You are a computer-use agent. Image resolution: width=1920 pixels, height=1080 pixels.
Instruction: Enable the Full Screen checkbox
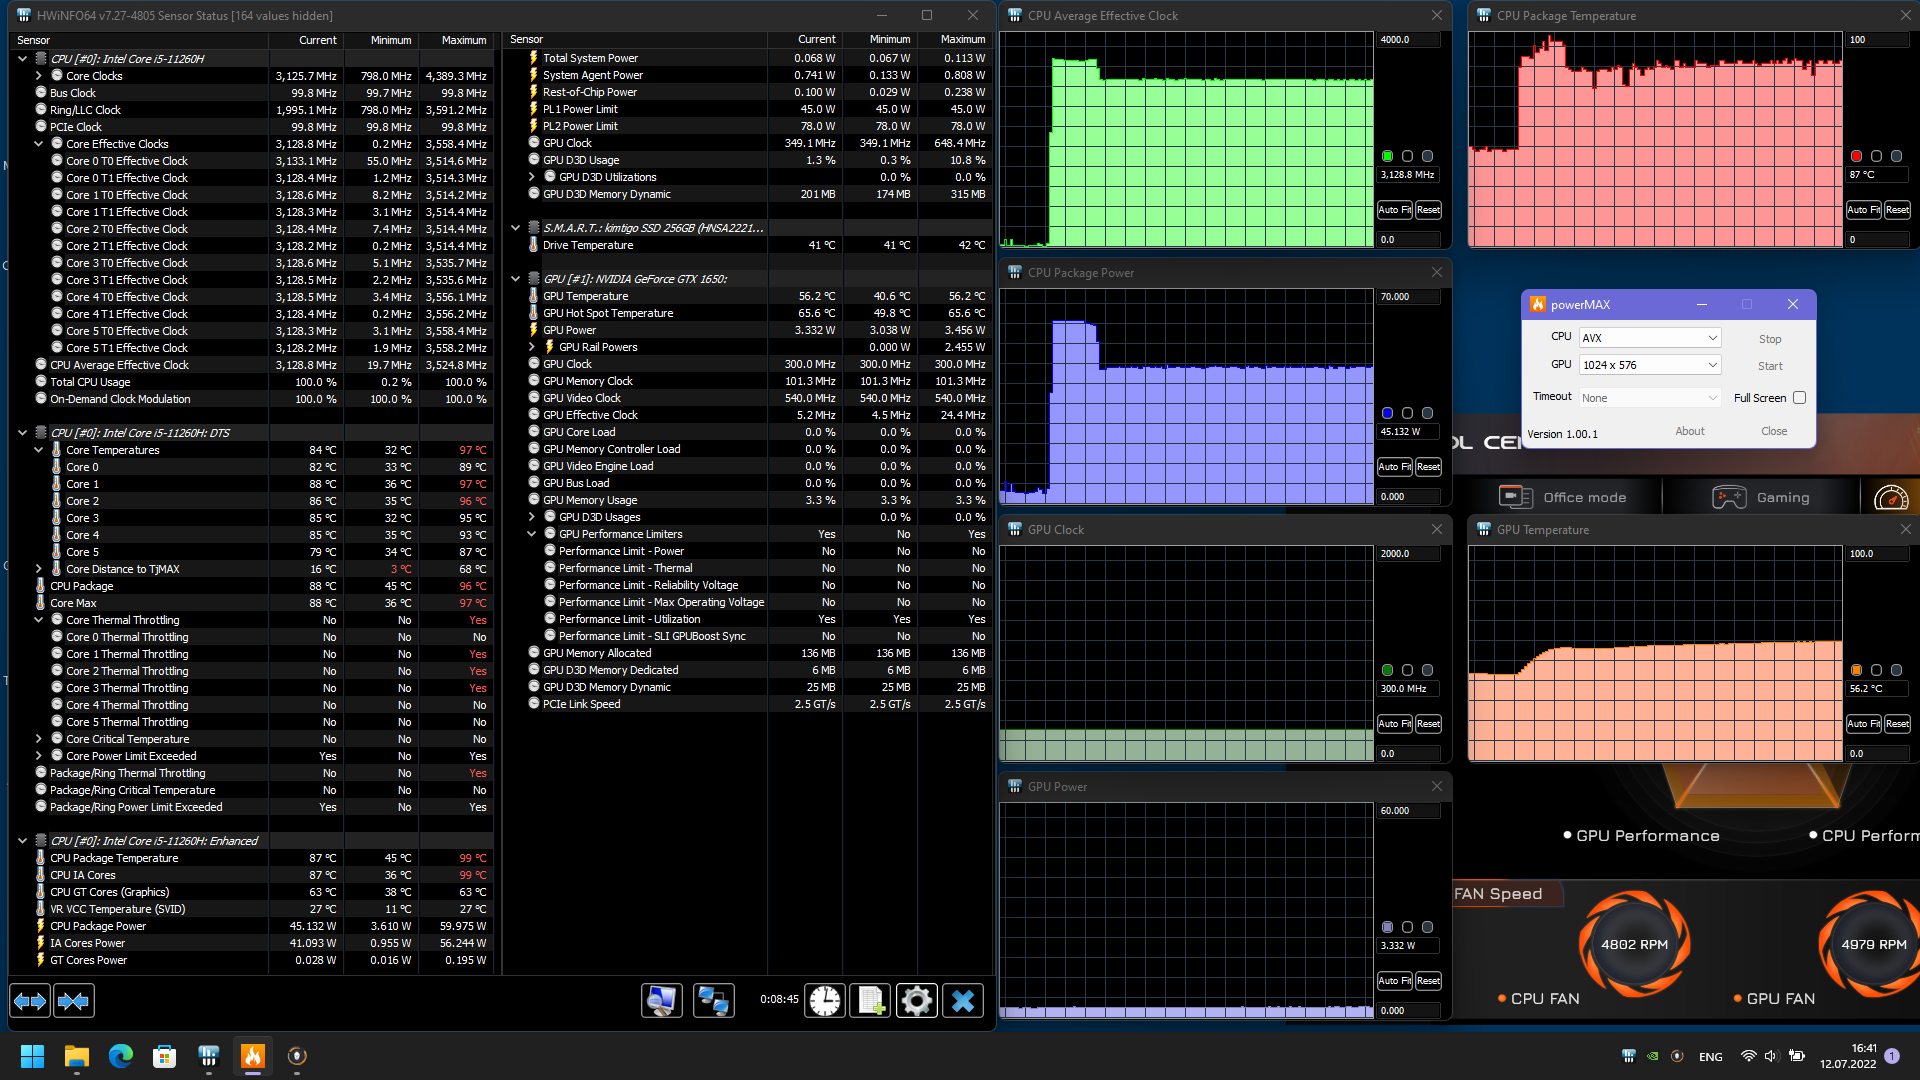(x=1799, y=398)
